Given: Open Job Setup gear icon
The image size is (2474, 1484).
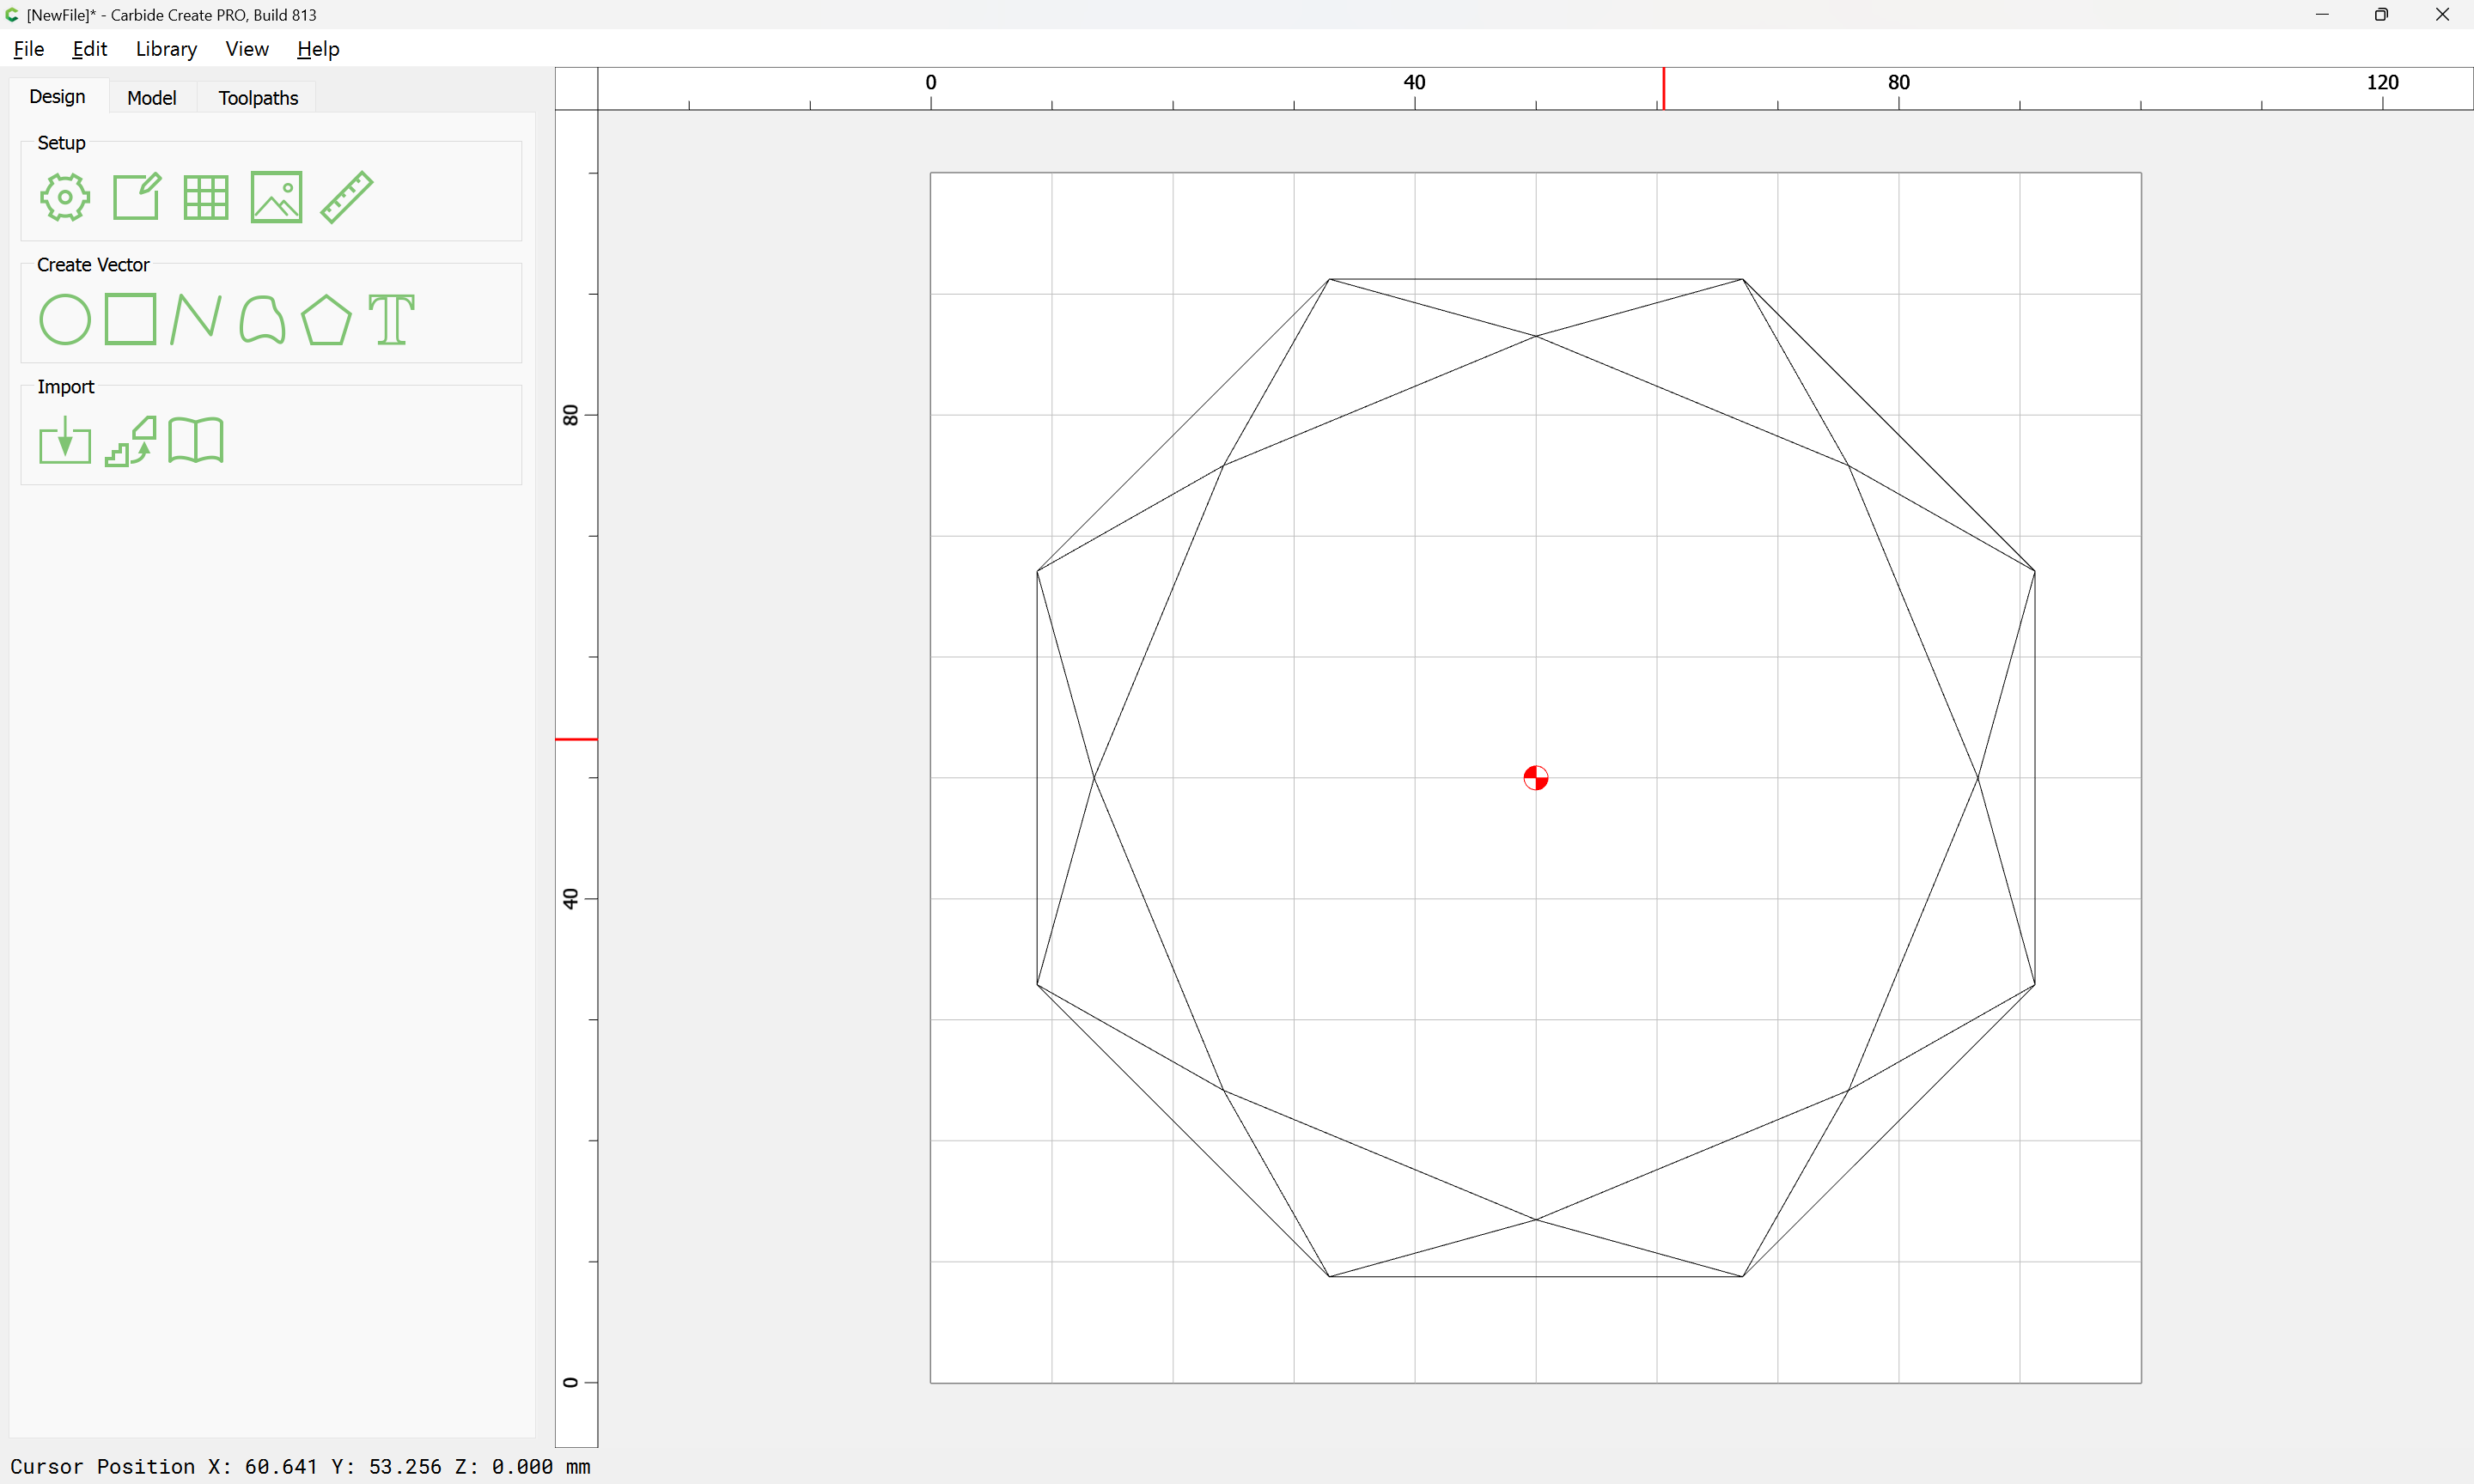Looking at the screenshot, I should click(x=65, y=197).
